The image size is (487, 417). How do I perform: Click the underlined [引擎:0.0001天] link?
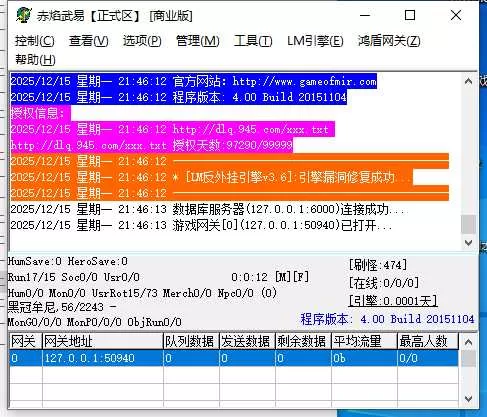pos(393,301)
